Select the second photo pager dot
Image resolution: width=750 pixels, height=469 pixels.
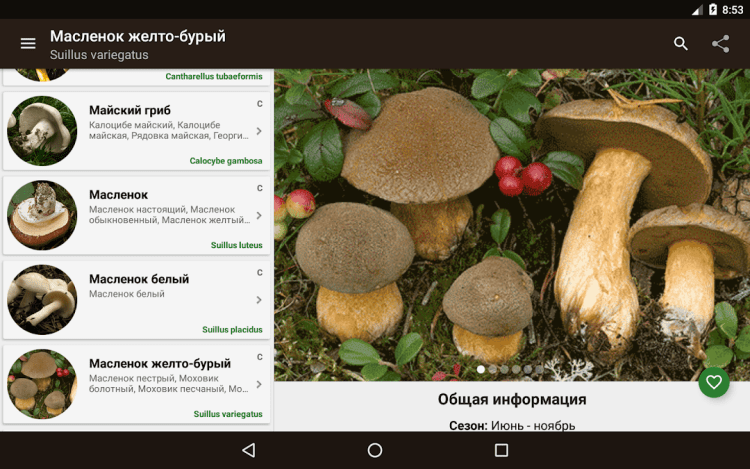tap(493, 369)
